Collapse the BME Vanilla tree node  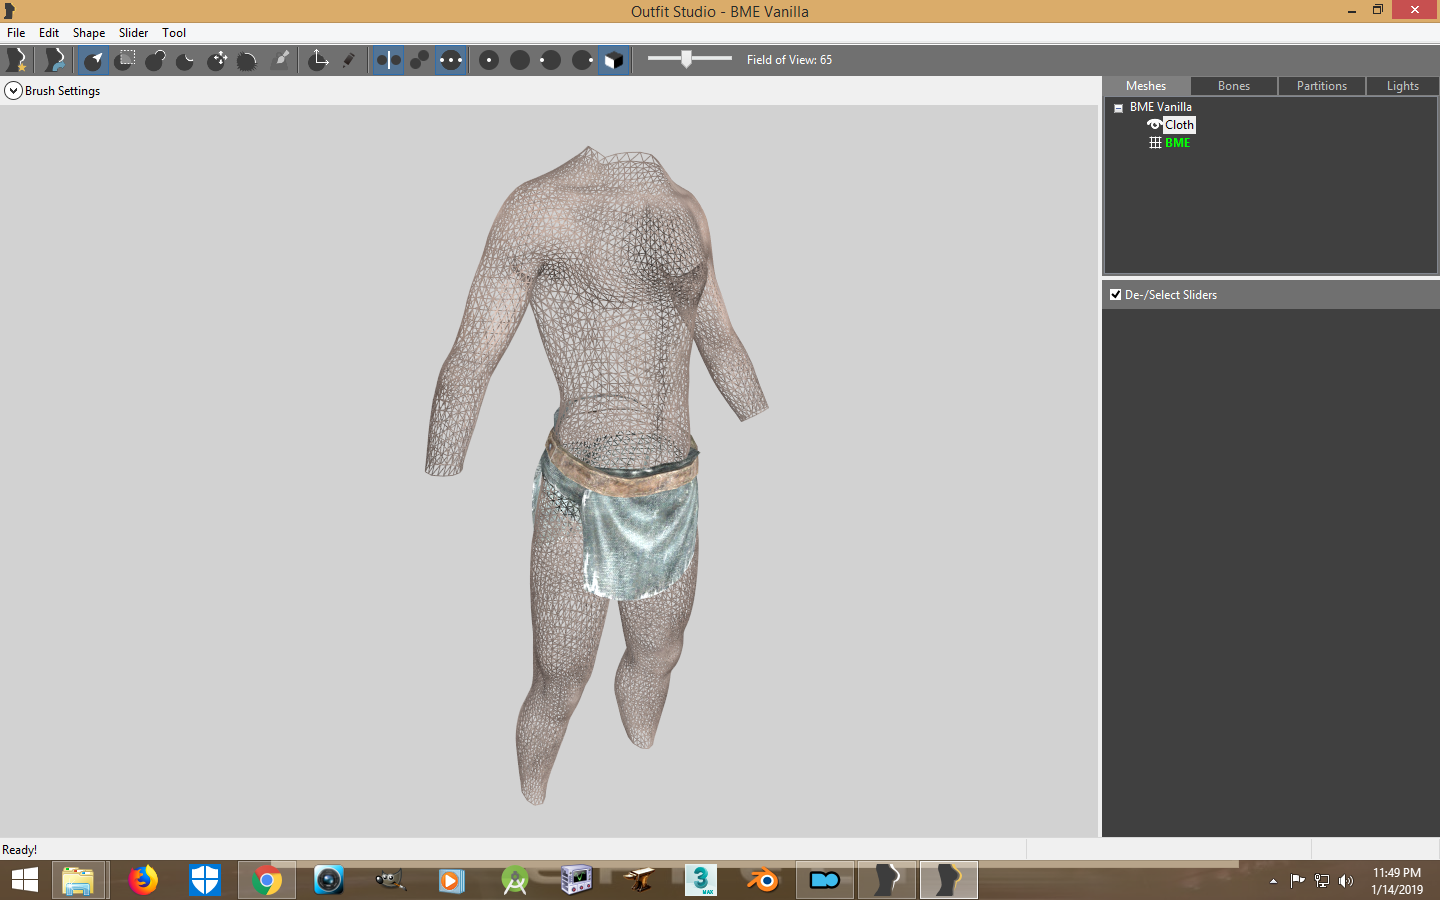(x=1118, y=108)
